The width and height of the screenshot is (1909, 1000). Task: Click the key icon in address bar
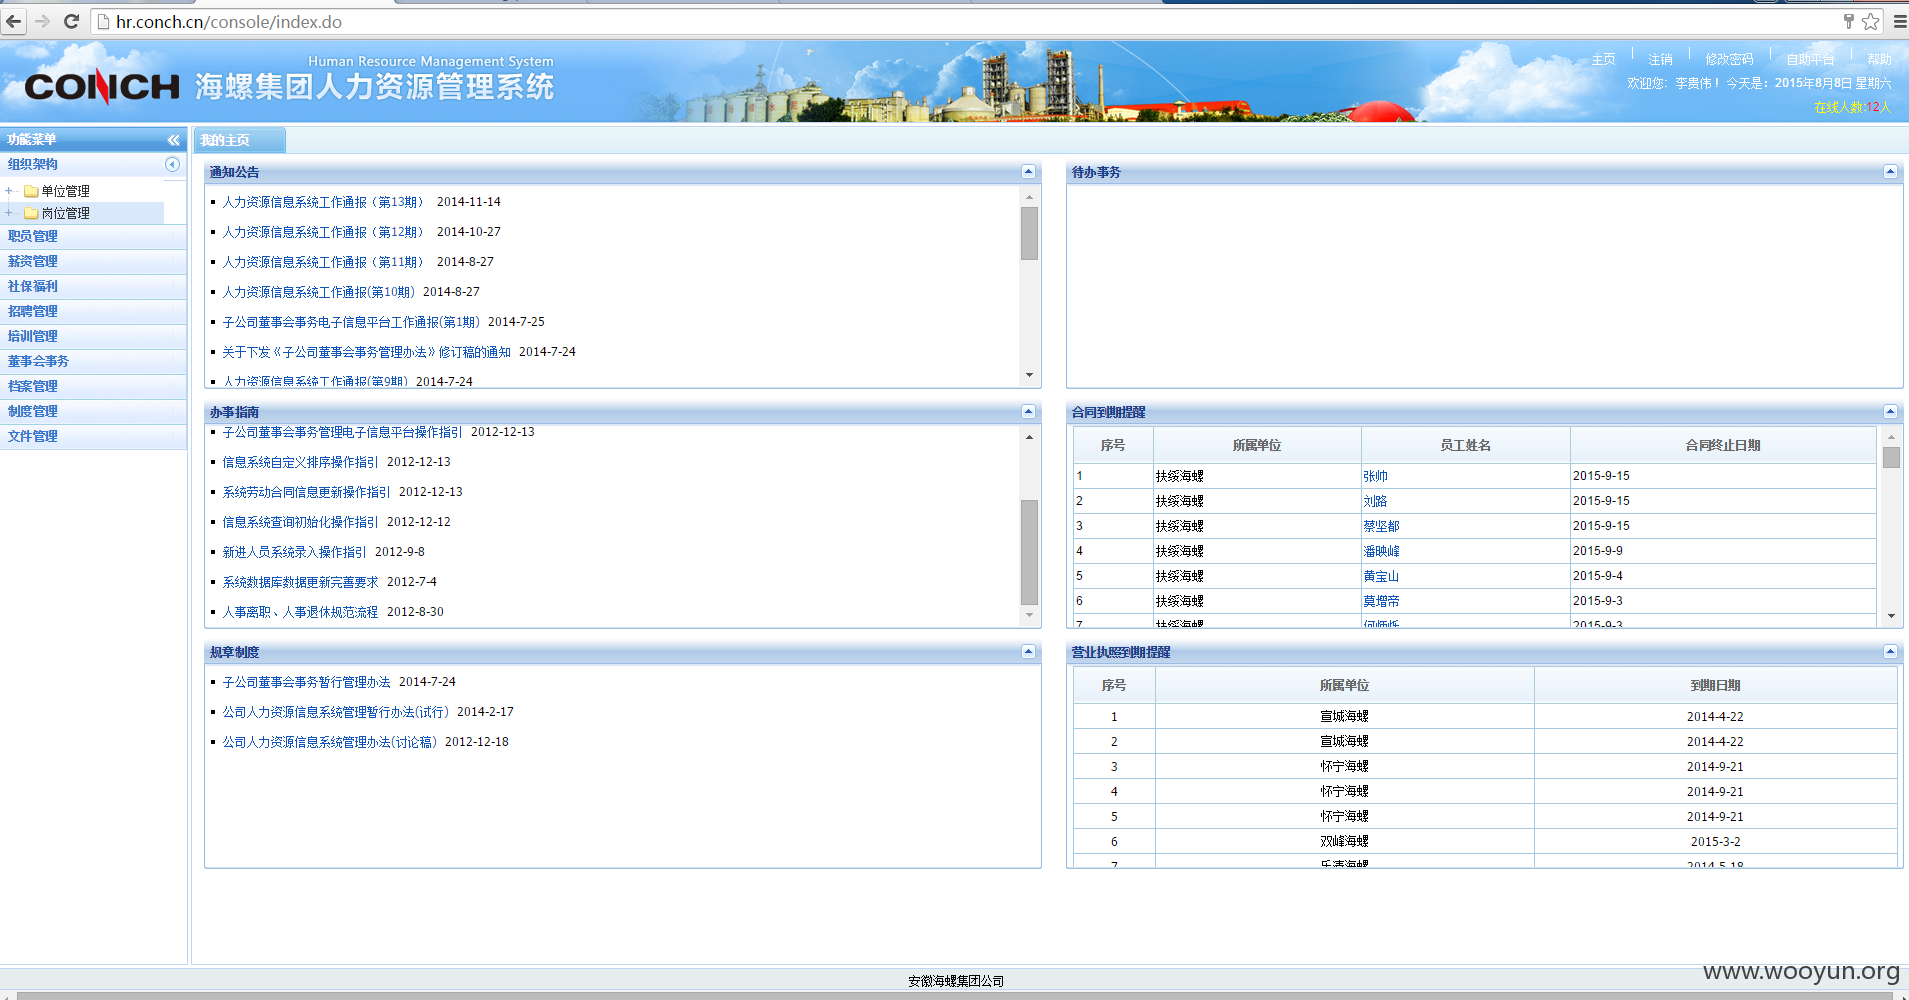(x=1848, y=21)
